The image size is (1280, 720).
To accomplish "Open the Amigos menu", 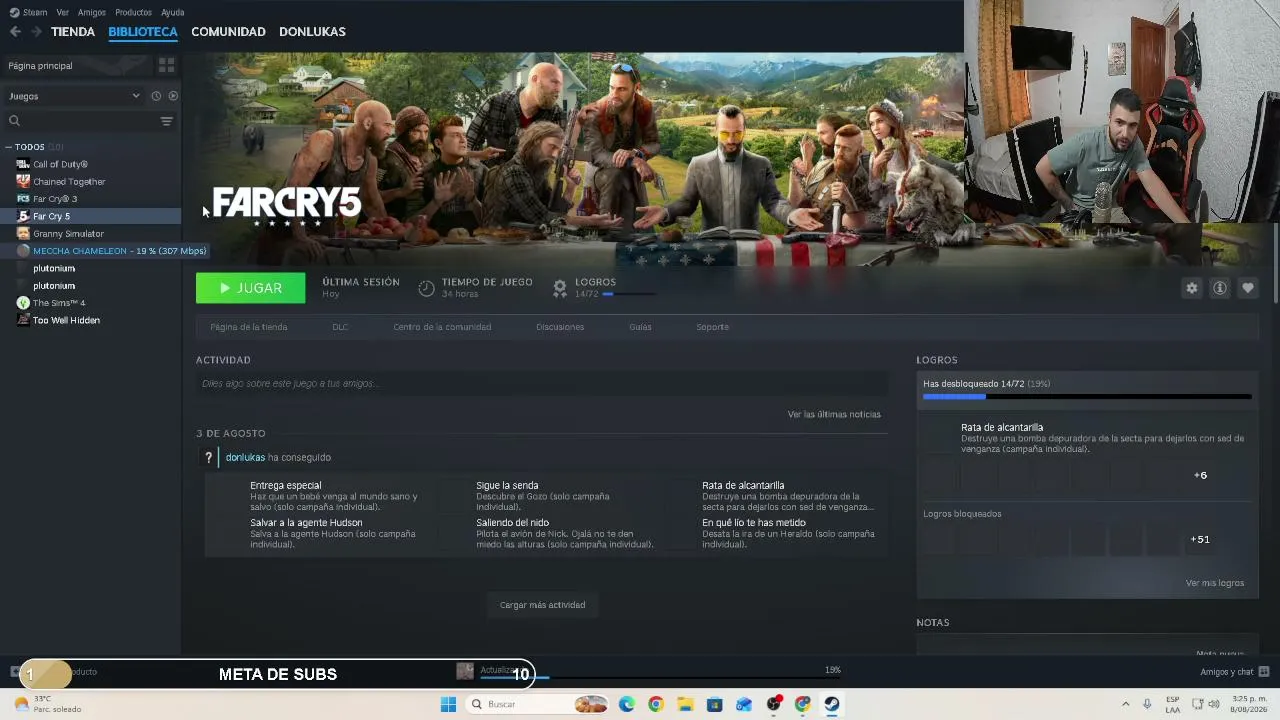I will click(92, 12).
